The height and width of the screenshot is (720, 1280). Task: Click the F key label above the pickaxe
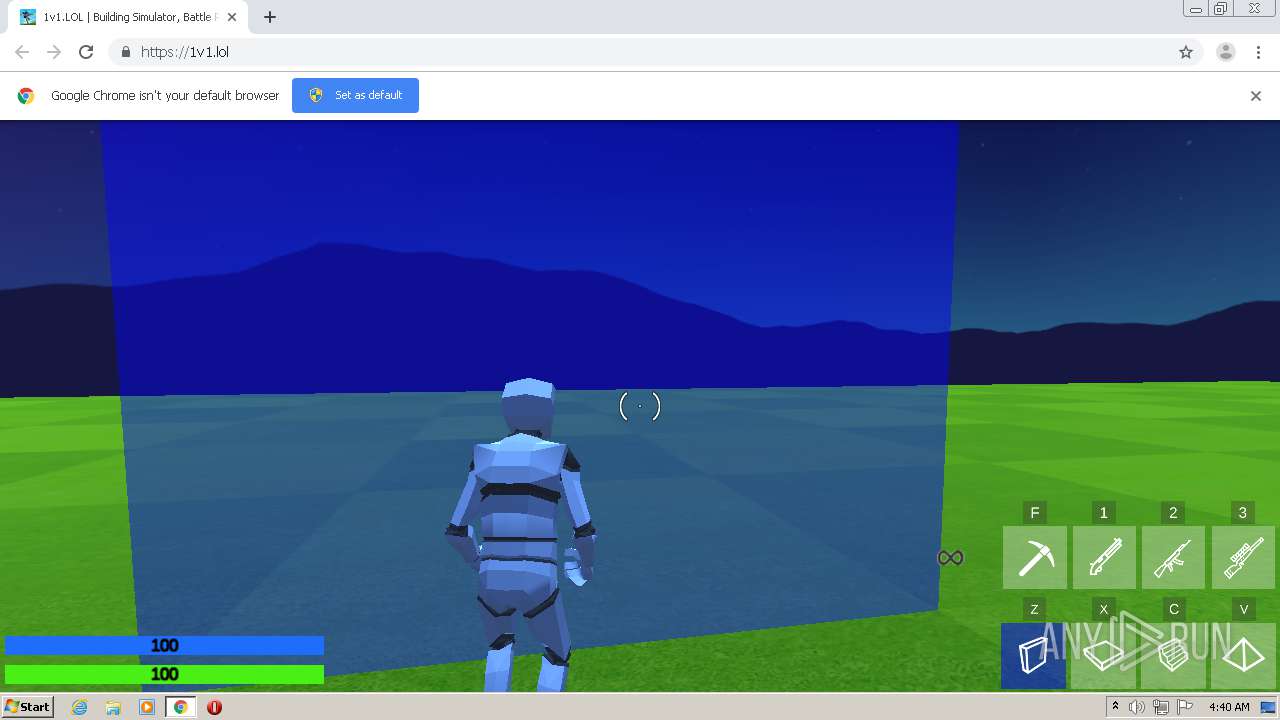1035,513
